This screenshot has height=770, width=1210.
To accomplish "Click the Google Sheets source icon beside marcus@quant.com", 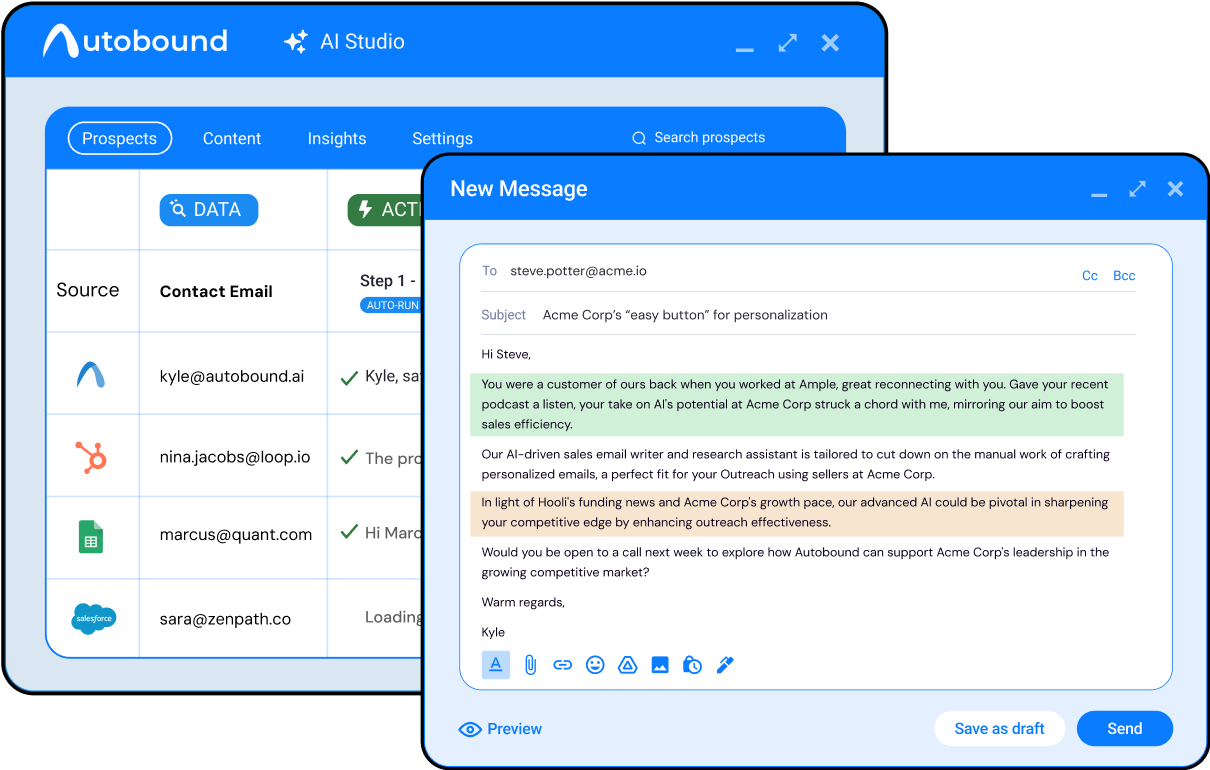I will (x=91, y=537).
